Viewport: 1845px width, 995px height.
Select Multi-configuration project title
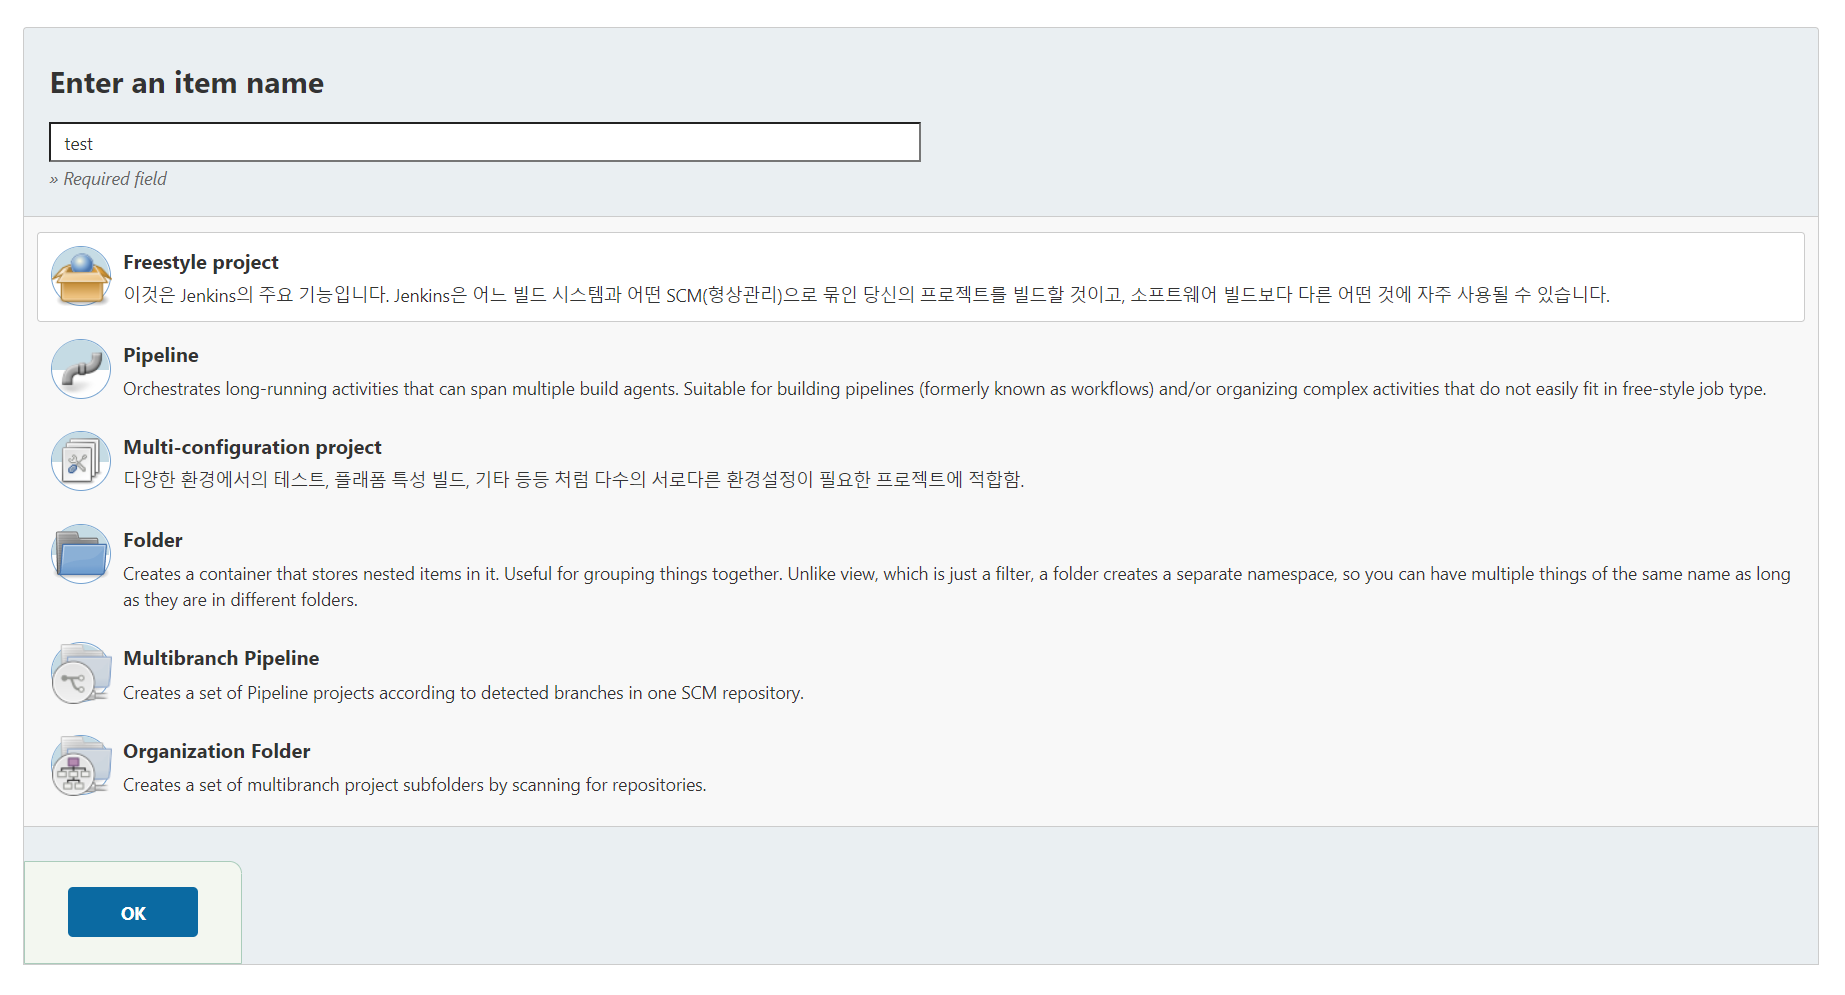pos(252,447)
